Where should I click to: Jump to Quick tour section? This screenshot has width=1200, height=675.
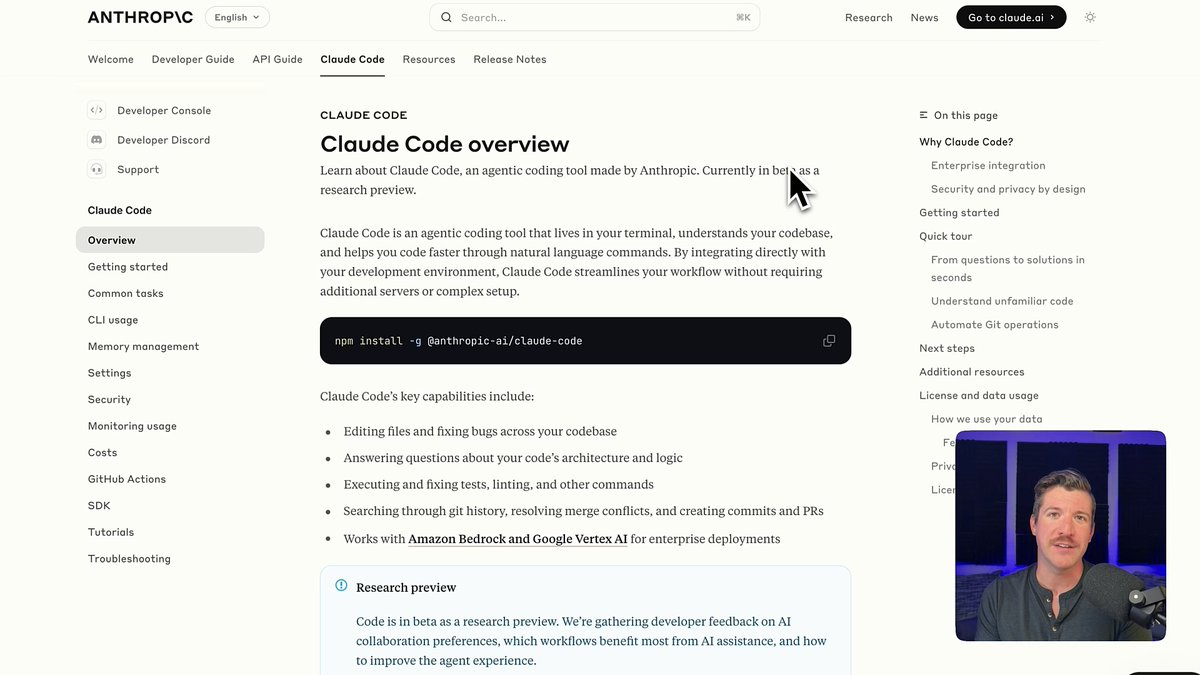tap(946, 237)
